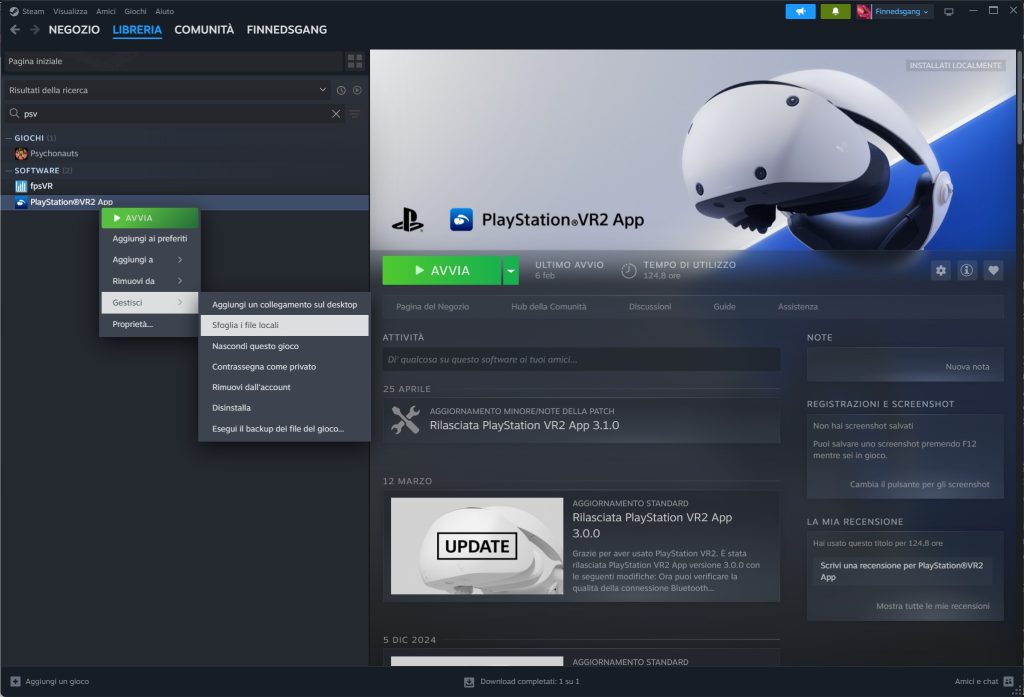Open the dropdown arrow beside AVVIA button
Viewport: 1024px width, 697px height.
[511, 270]
